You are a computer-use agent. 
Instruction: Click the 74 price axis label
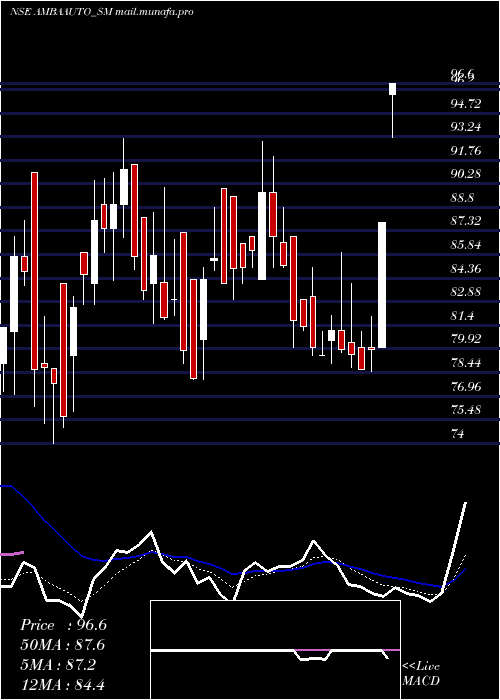(458, 433)
